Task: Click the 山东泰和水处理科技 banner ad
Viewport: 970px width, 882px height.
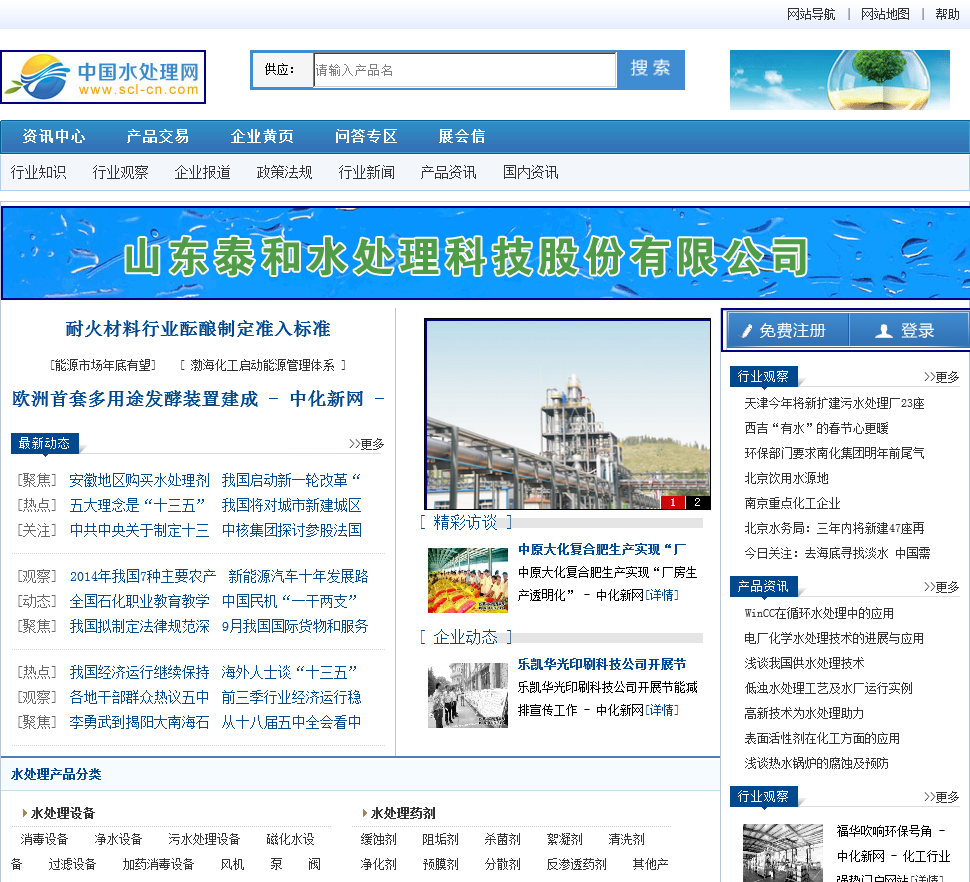Action: [x=485, y=253]
